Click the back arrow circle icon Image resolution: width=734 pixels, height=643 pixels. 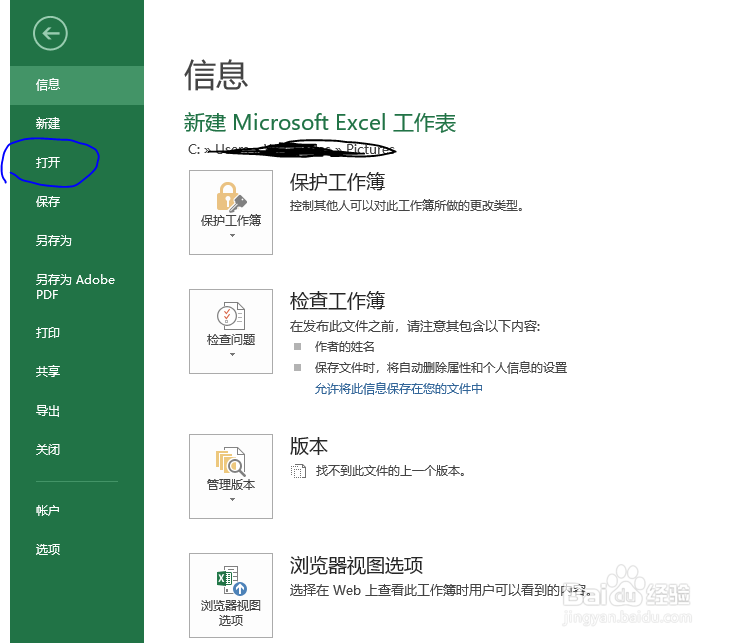pos(50,33)
